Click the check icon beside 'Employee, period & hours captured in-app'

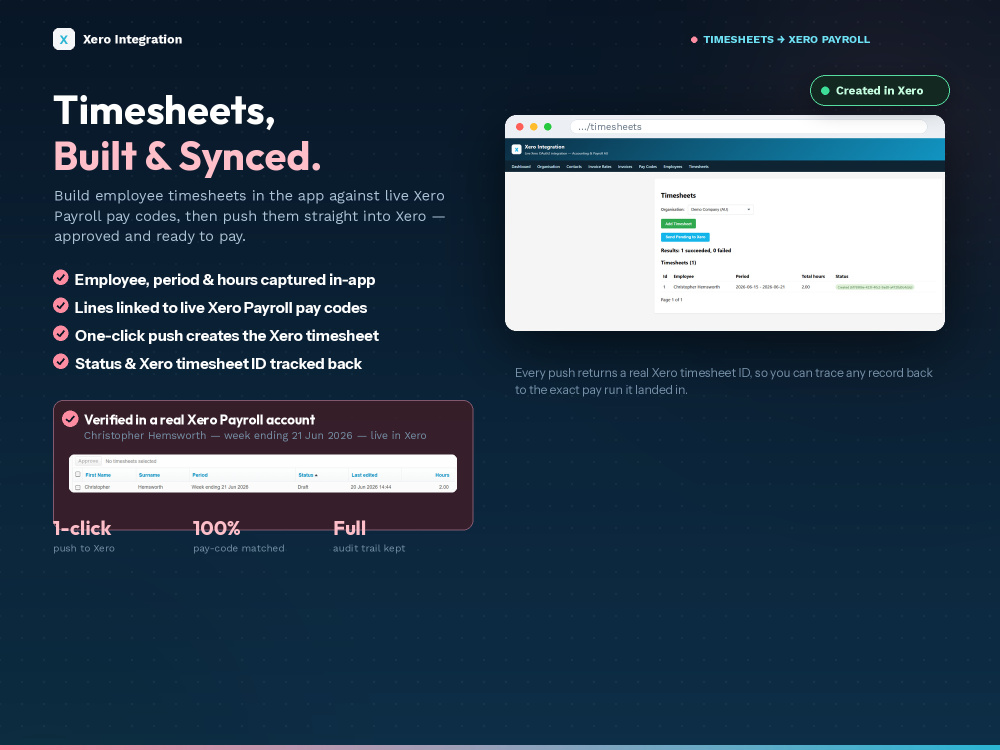pos(61,277)
